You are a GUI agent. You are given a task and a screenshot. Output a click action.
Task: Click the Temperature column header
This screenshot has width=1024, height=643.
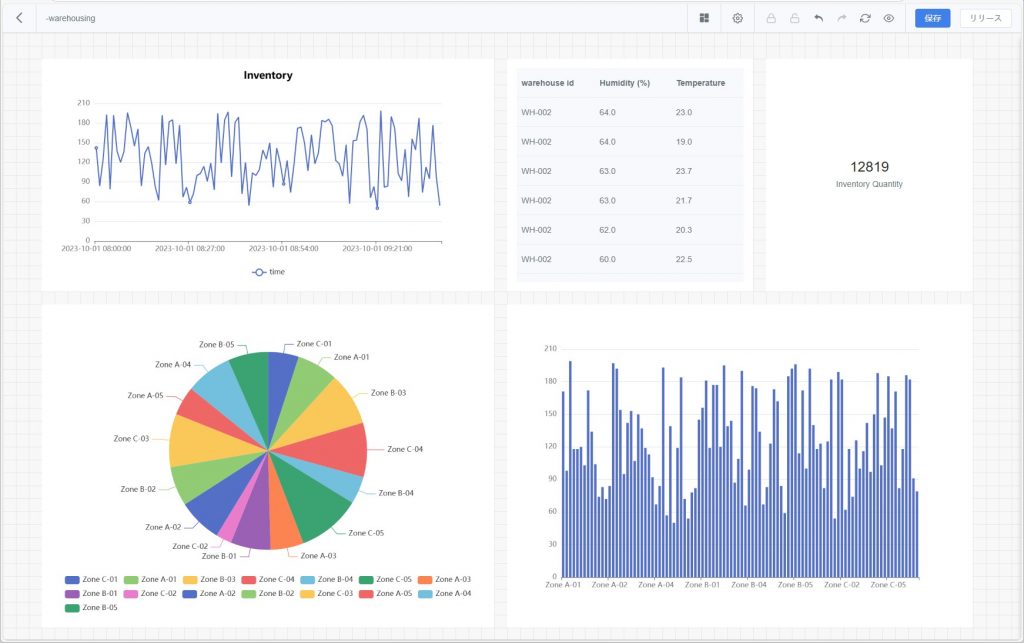point(700,83)
